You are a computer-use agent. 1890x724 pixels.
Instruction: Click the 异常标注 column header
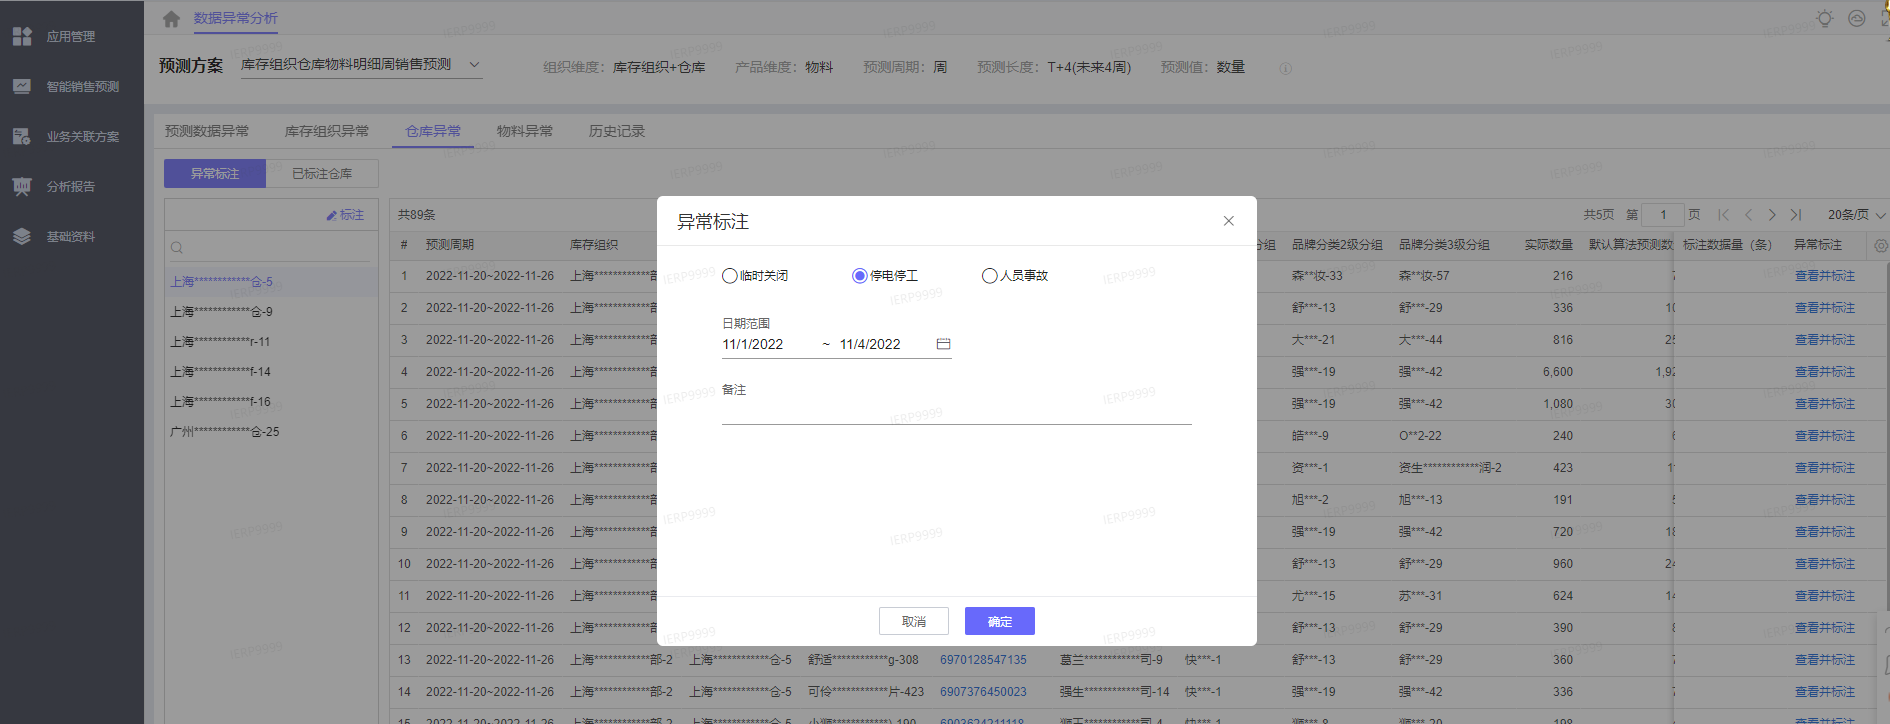pos(1818,245)
